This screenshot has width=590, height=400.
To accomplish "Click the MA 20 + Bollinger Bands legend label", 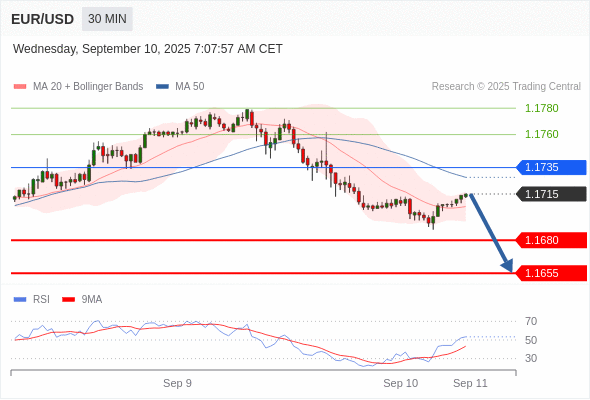I will point(88,87).
